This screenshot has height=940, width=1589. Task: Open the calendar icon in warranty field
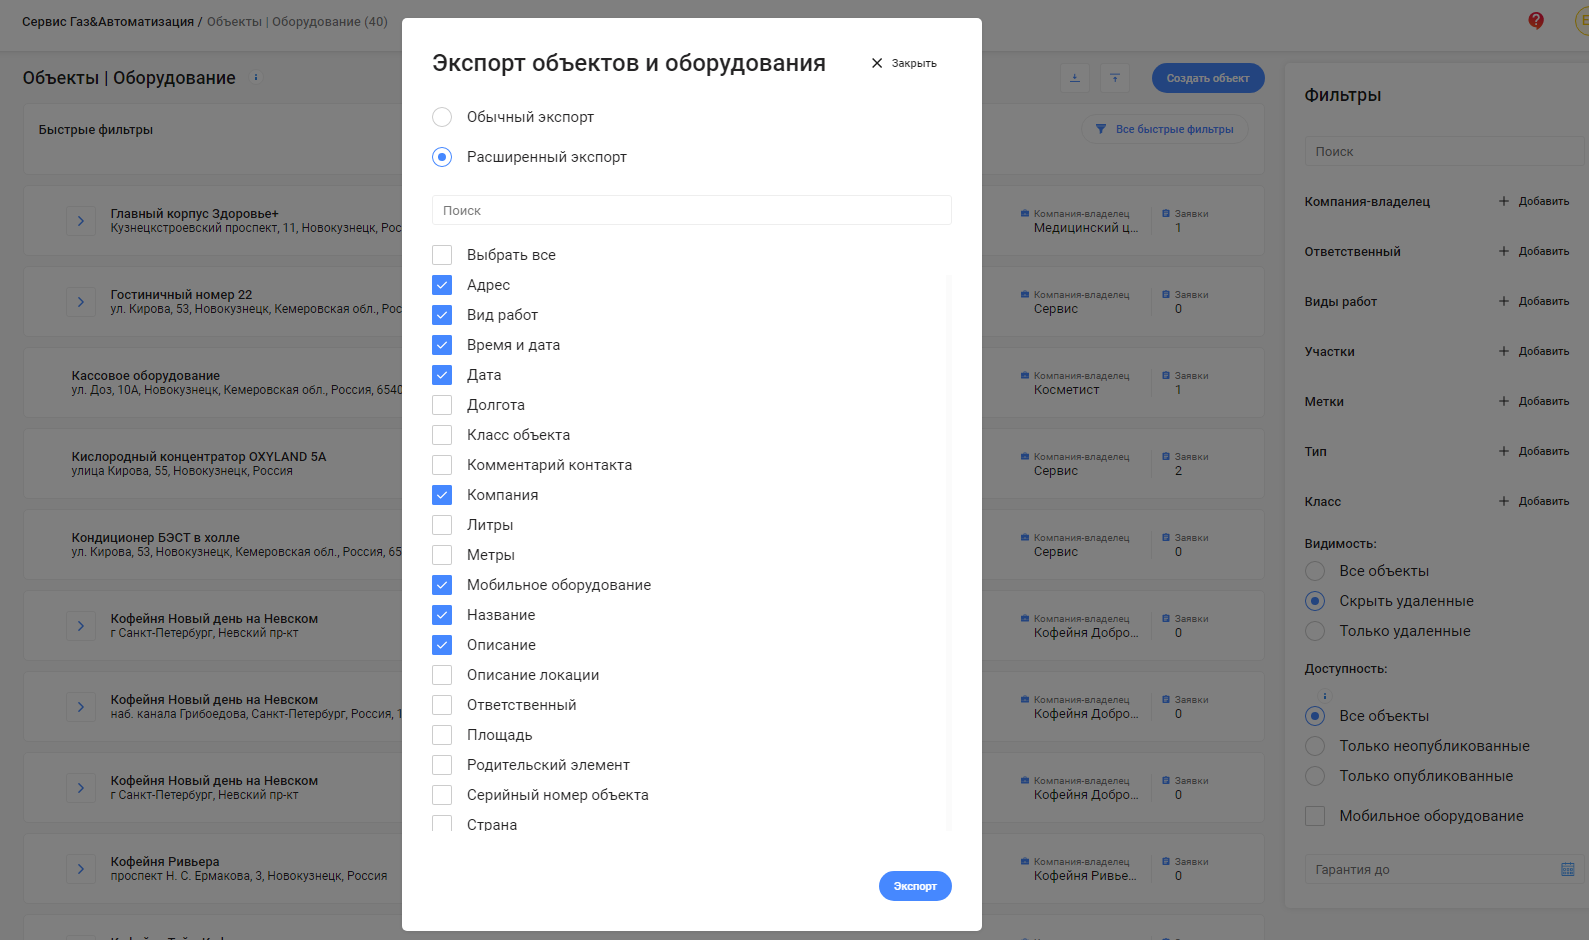tap(1568, 869)
